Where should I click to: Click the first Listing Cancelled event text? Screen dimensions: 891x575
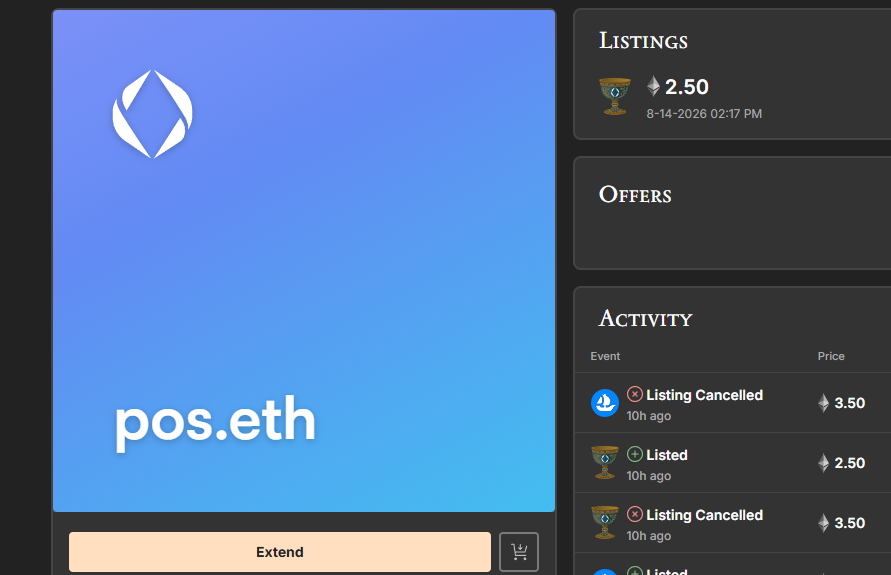coord(704,395)
